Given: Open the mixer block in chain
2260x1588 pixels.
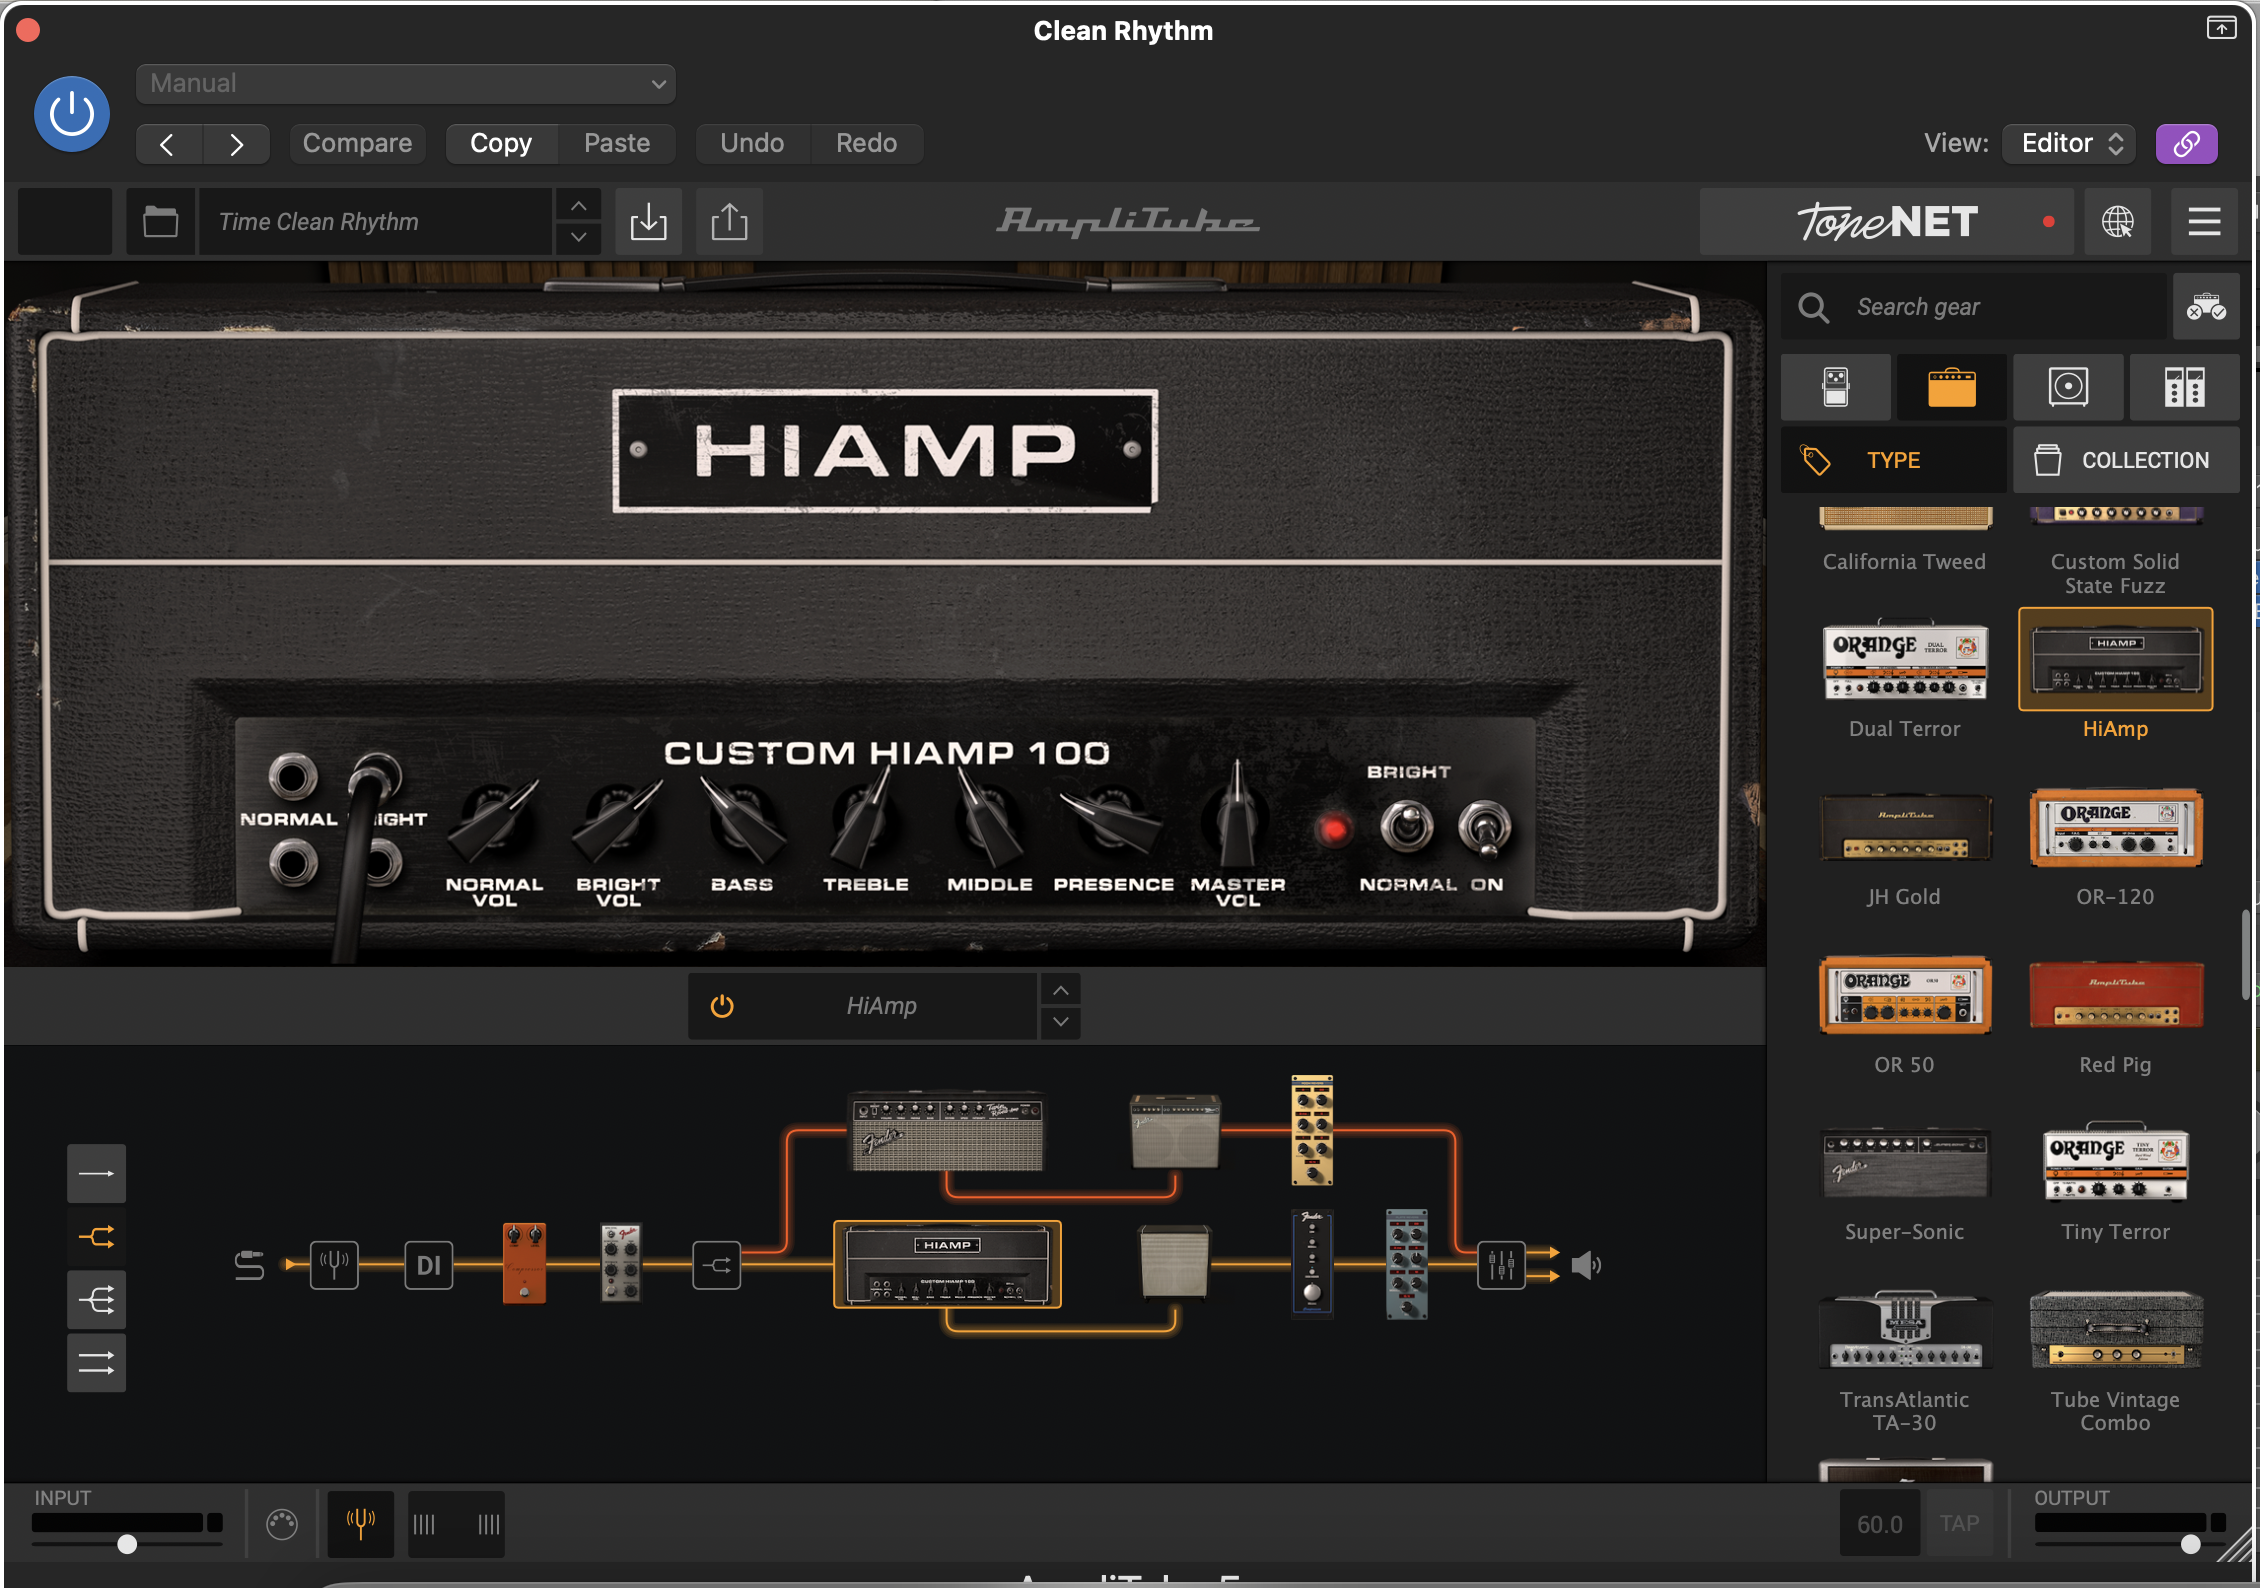Looking at the screenshot, I should coord(1501,1265).
